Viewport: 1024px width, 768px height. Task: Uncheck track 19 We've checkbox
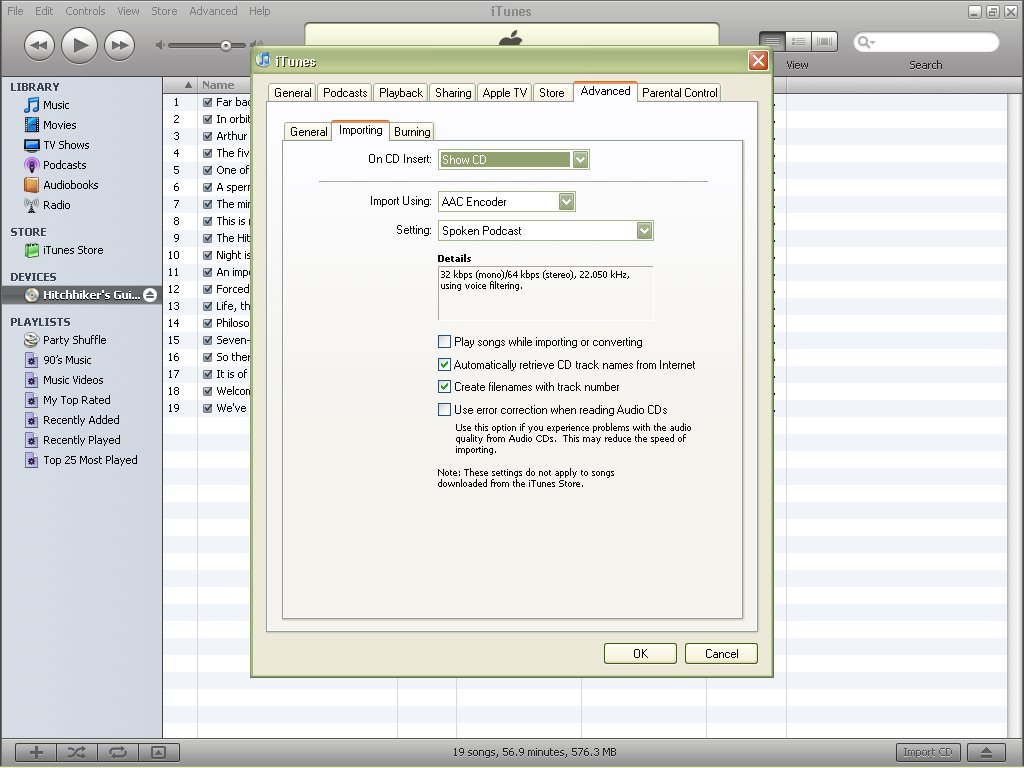(x=208, y=408)
